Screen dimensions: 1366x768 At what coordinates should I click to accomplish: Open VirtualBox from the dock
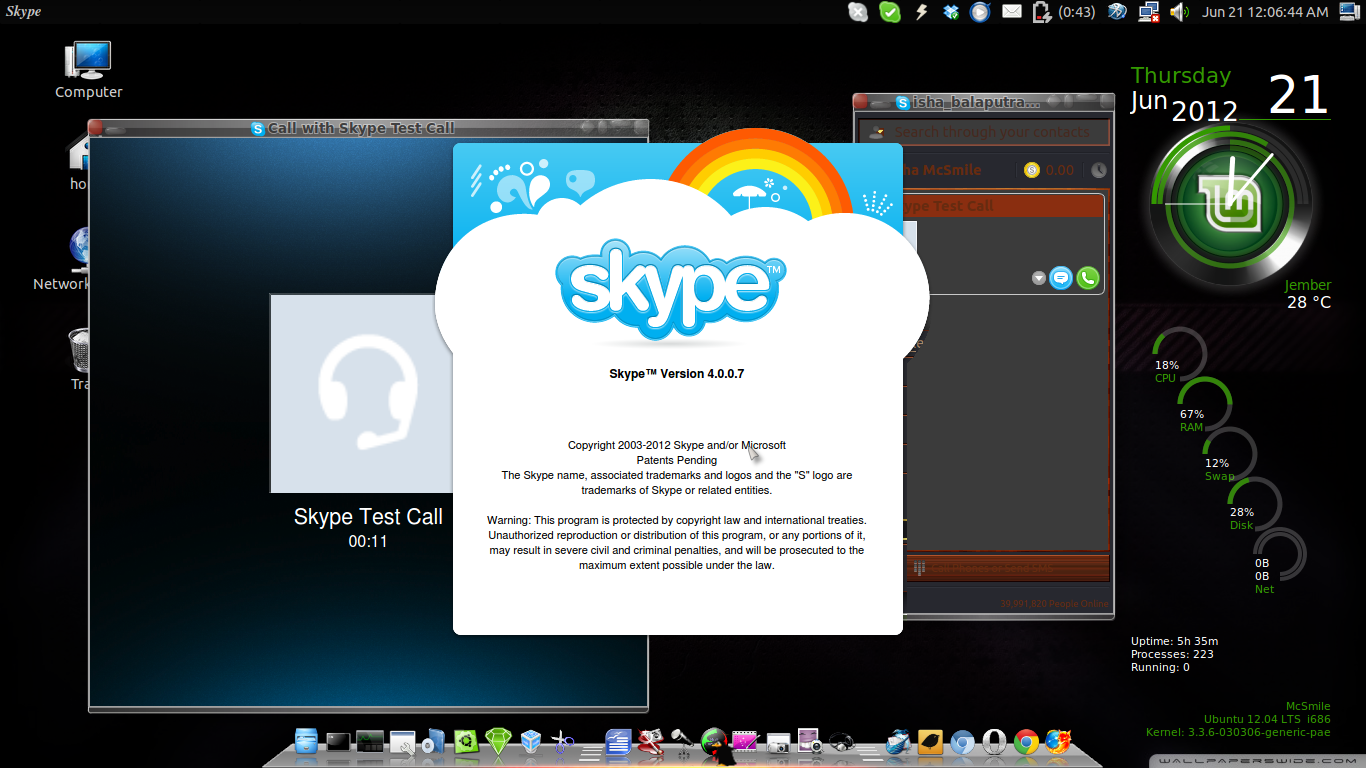click(530, 743)
